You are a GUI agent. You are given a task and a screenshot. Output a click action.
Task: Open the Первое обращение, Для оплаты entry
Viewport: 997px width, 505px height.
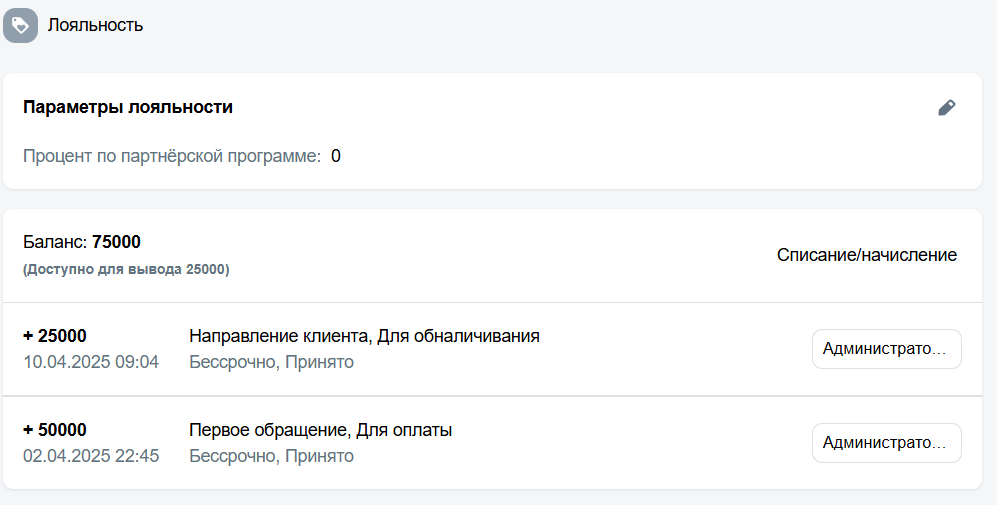[320, 431]
